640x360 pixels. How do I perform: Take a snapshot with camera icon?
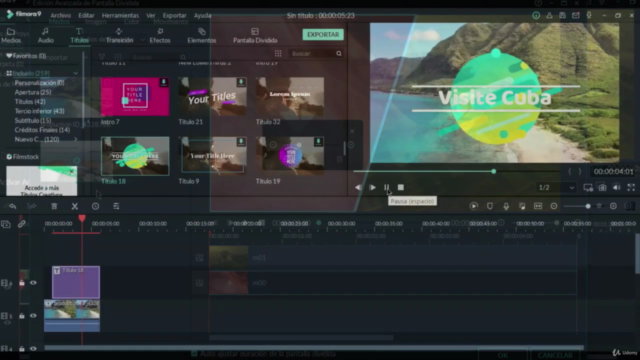602,187
